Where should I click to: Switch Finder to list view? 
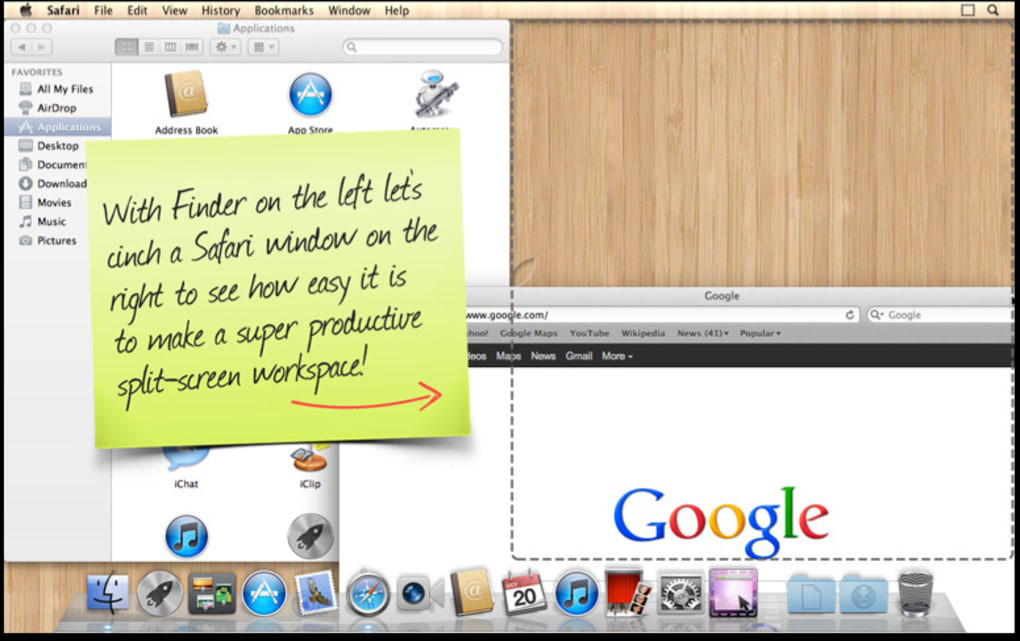pyautogui.click(x=149, y=47)
